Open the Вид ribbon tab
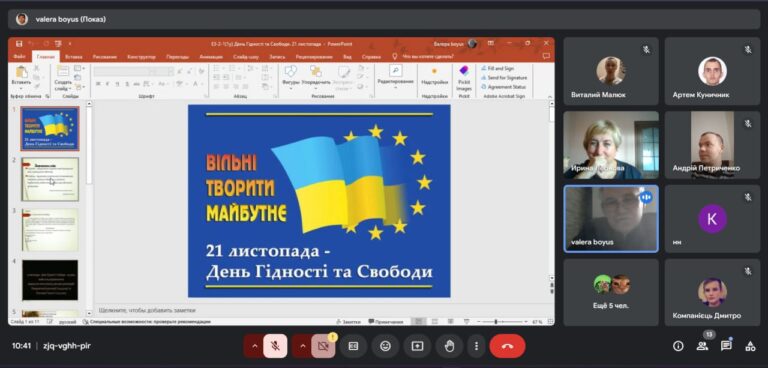This screenshot has width=768, height=368. pos(347,57)
